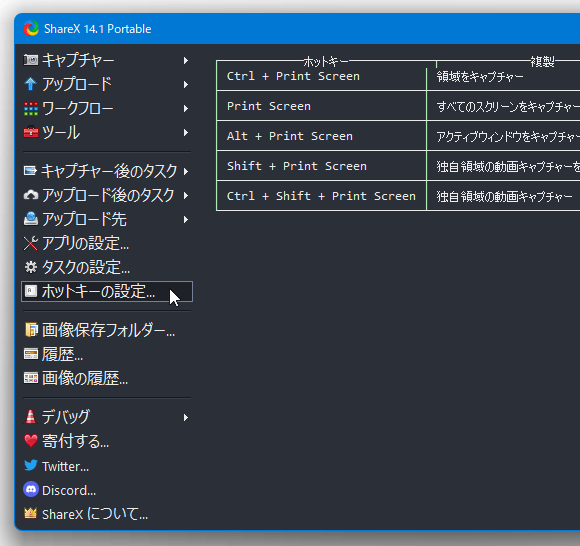
Task: Click the アップロード後のタスク menu label
Action: (108, 195)
